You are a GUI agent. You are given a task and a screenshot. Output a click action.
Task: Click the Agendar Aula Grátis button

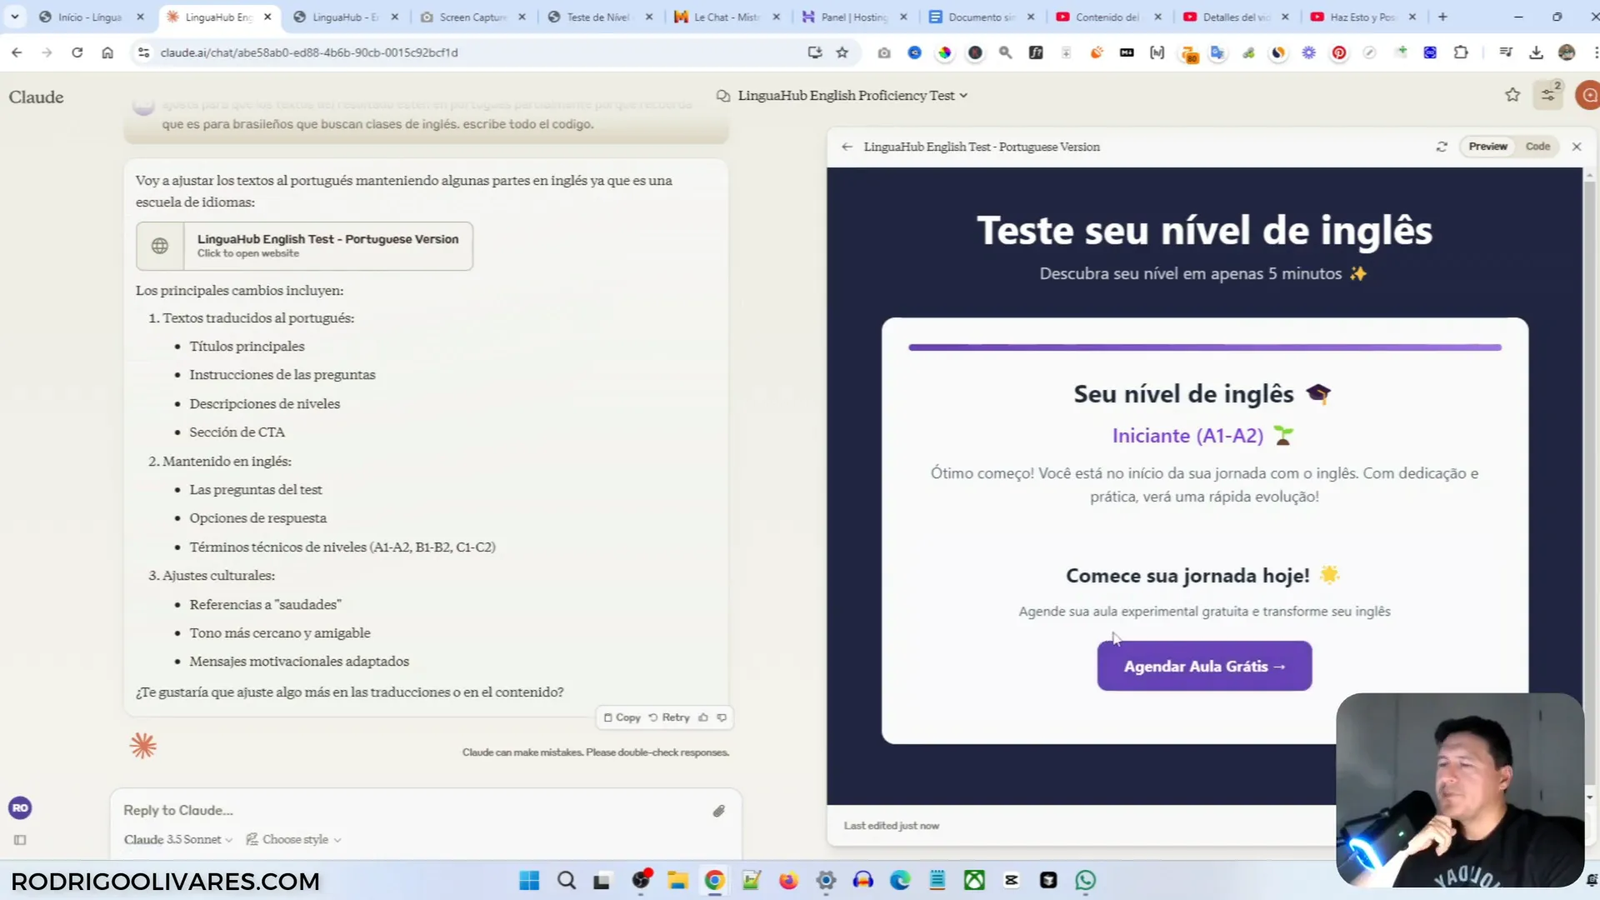[x=1203, y=665]
